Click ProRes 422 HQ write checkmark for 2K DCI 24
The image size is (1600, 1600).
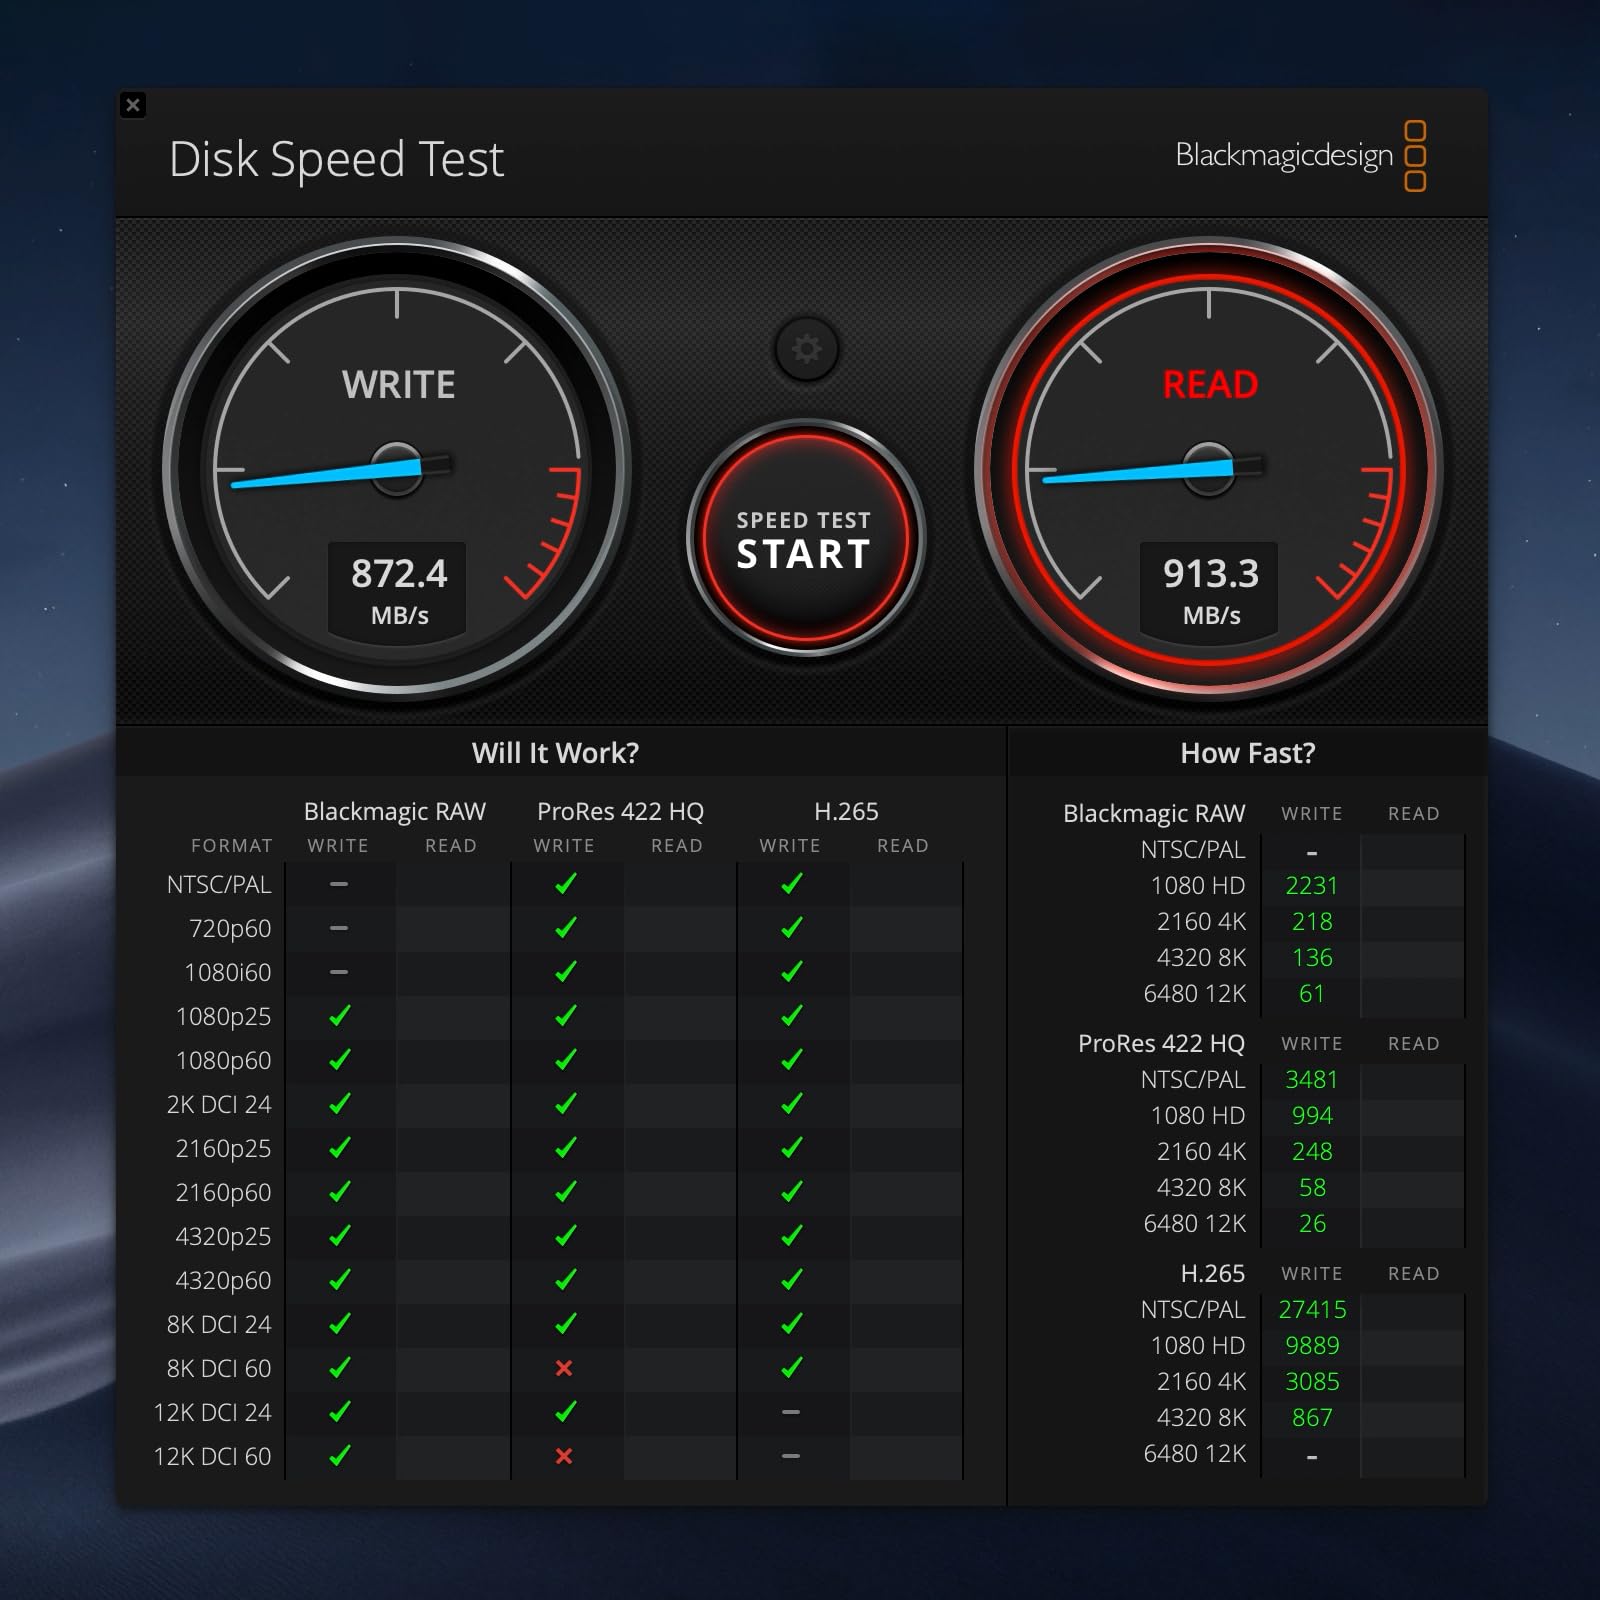566,1104
